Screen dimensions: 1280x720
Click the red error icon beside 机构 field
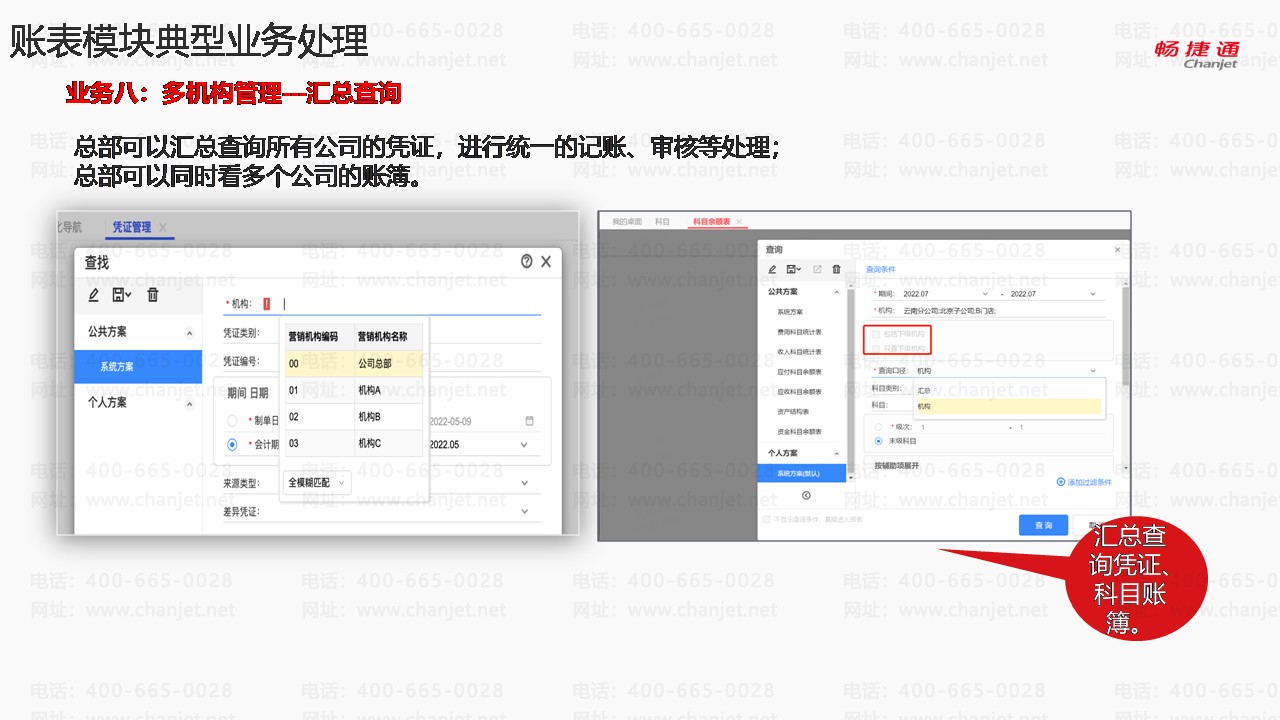click(267, 304)
